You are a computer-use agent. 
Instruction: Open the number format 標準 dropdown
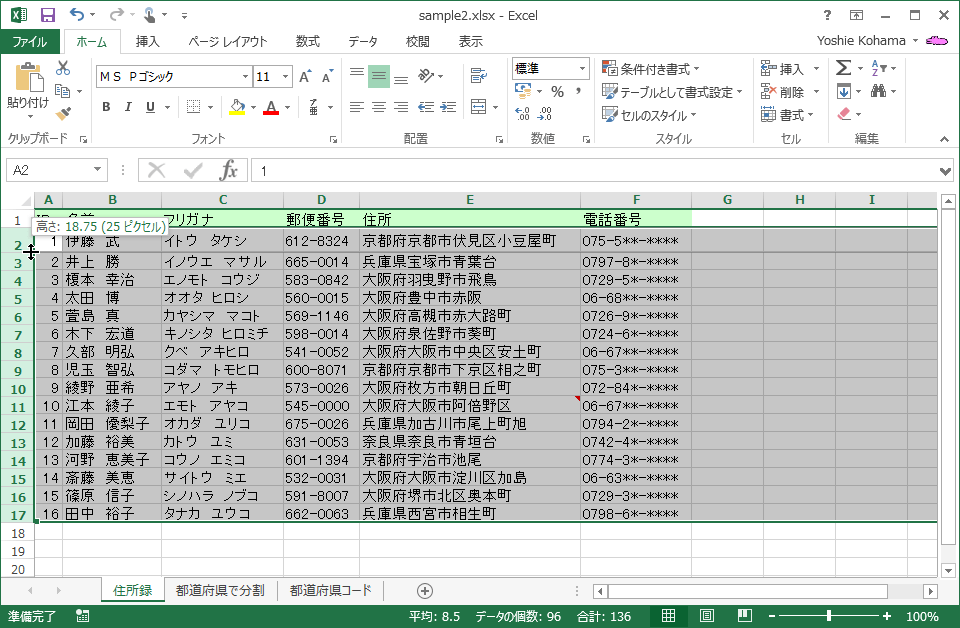(582, 69)
